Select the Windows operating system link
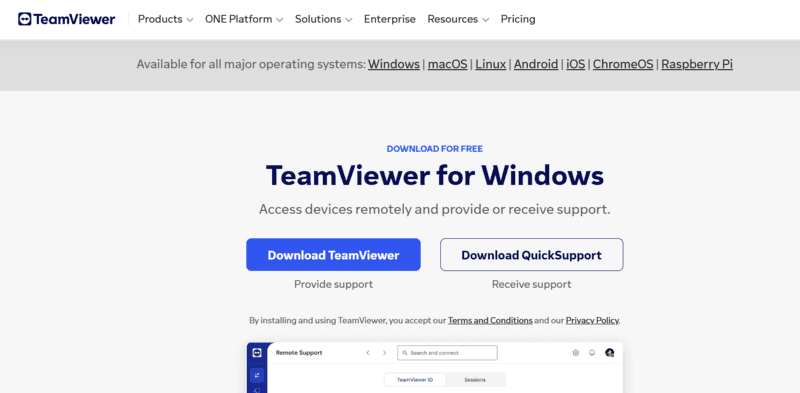The width and height of the screenshot is (800, 393). pyautogui.click(x=394, y=64)
